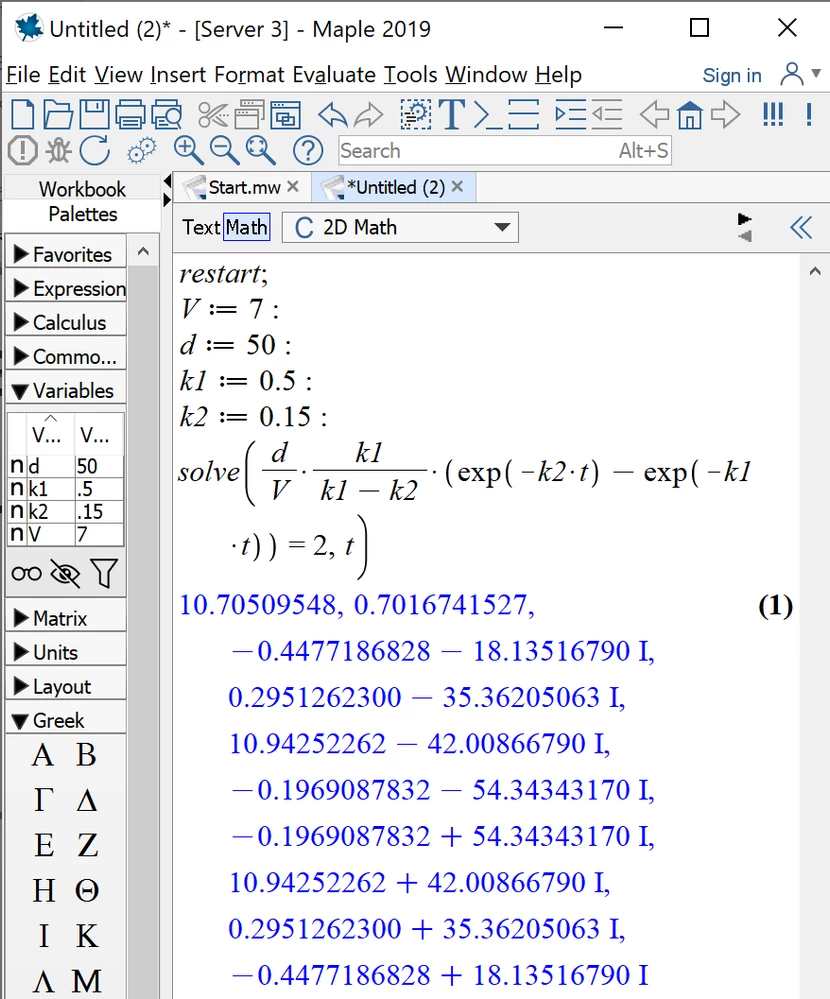
Task: Open print preview icon
Action: [x=166, y=115]
